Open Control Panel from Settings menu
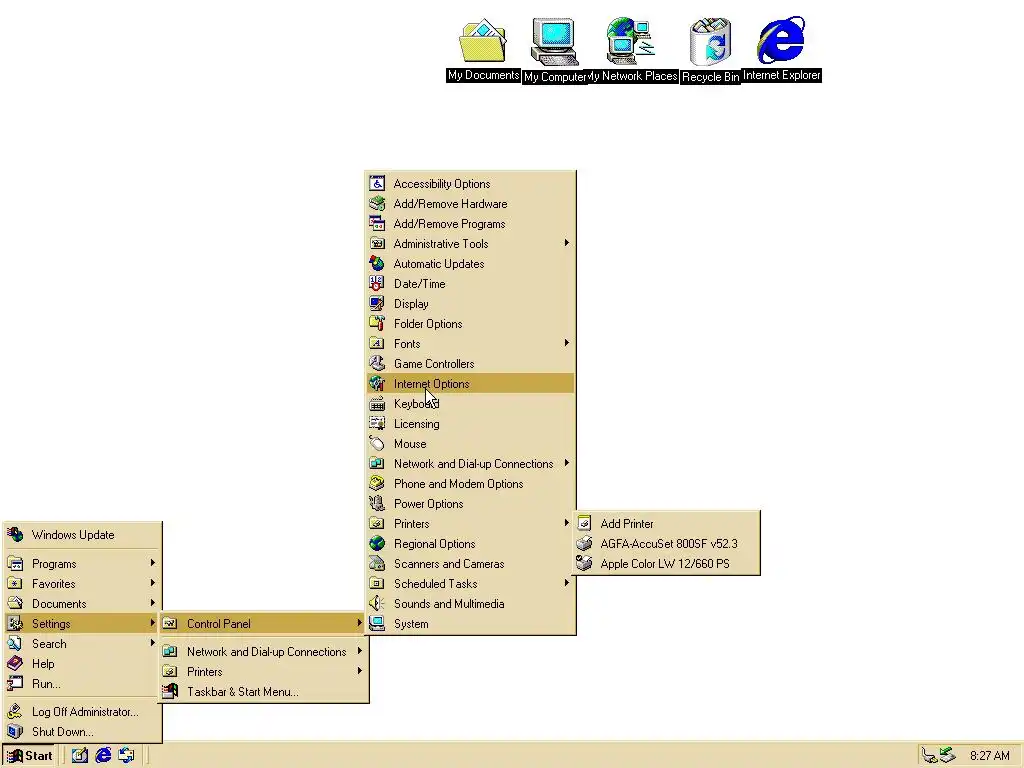Viewport: 1024px width, 768px height. [263, 624]
